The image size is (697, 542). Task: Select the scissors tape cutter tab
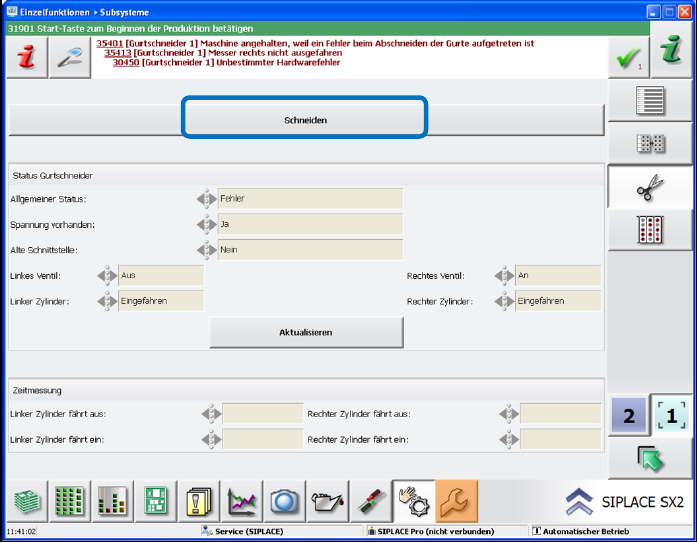point(651,187)
